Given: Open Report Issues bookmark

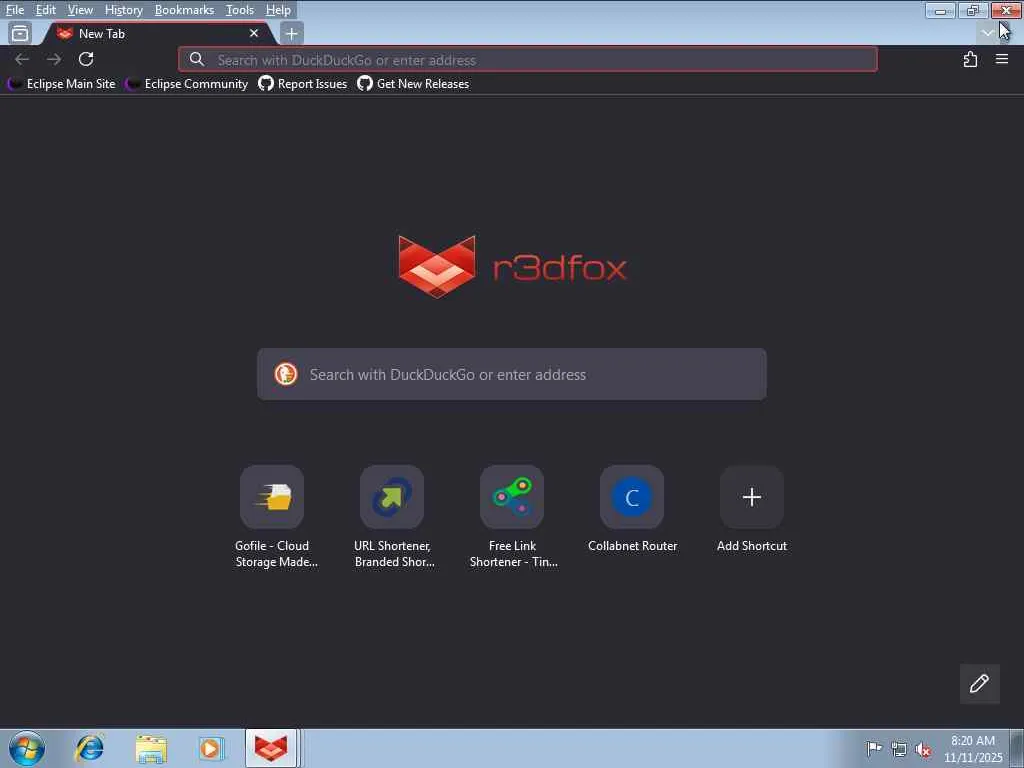Looking at the screenshot, I should click(303, 84).
